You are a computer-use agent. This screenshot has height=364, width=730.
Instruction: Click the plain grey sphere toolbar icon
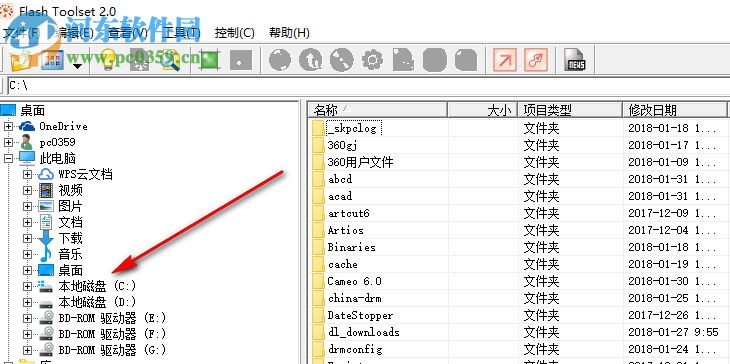tap(280, 61)
